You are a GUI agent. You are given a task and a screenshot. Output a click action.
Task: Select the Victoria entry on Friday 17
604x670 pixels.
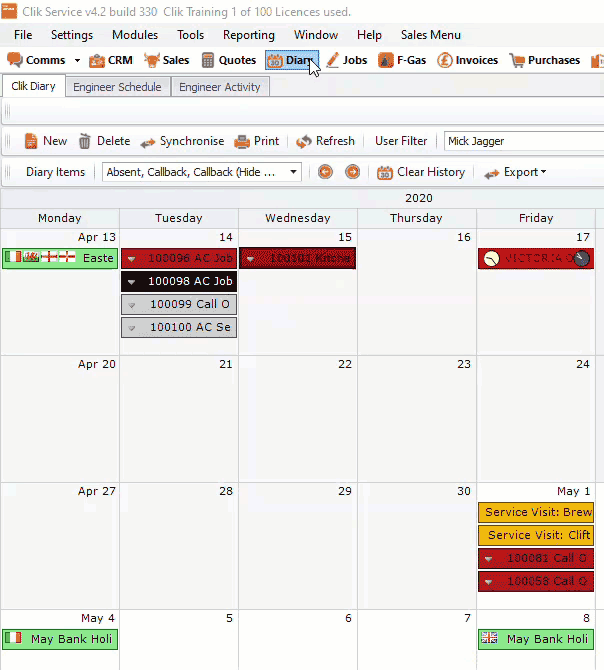[536, 258]
